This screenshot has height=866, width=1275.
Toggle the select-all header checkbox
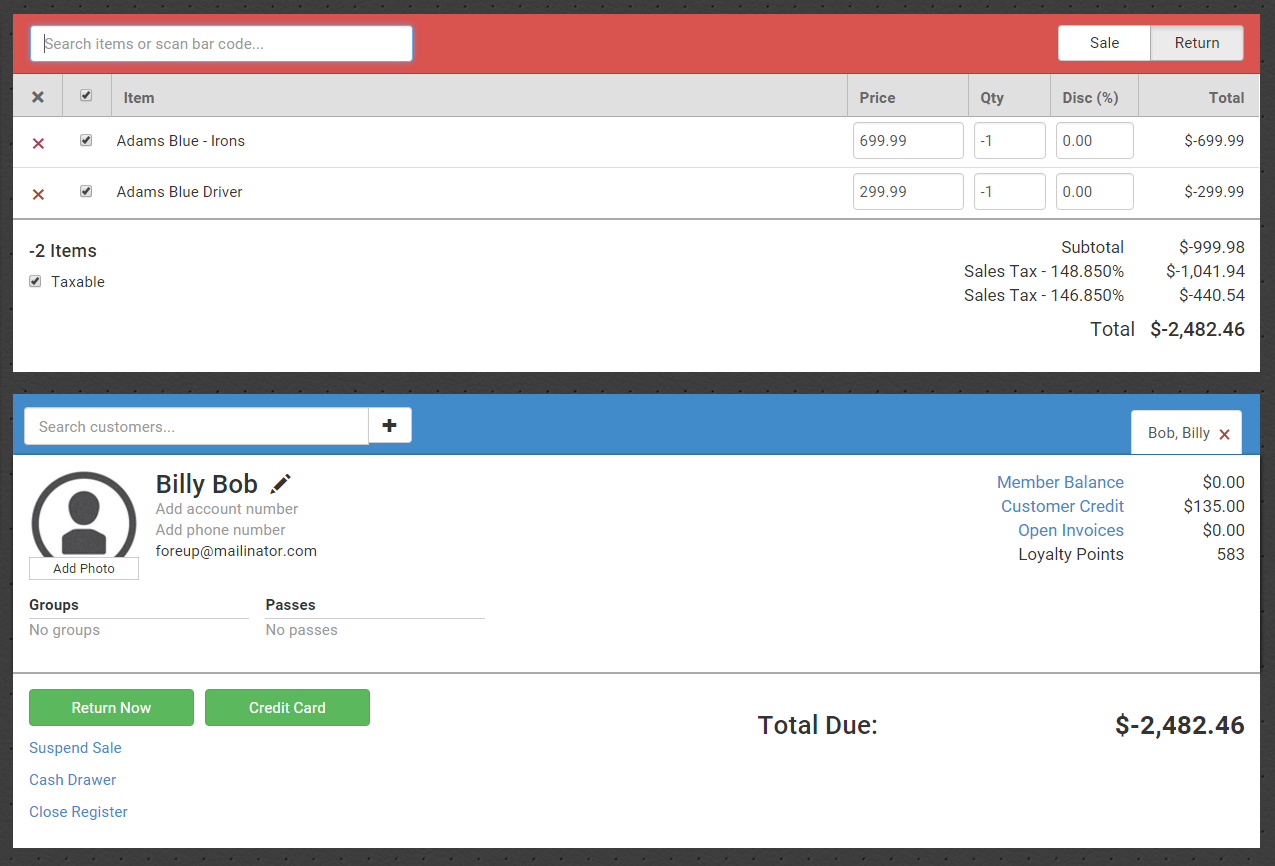point(86,96)
